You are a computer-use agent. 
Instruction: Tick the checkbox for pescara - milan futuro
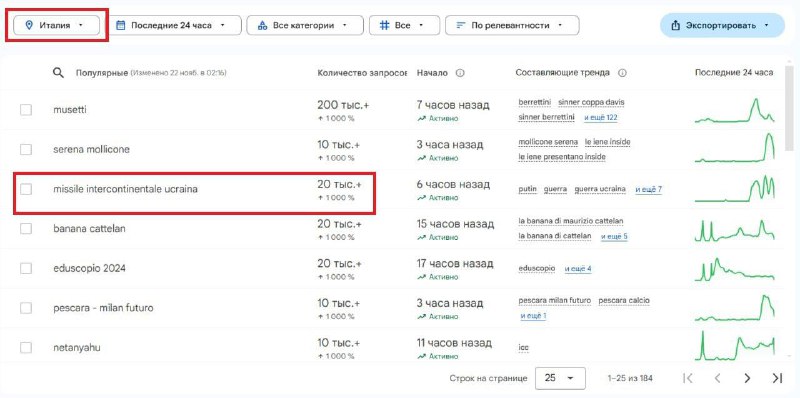26,308
